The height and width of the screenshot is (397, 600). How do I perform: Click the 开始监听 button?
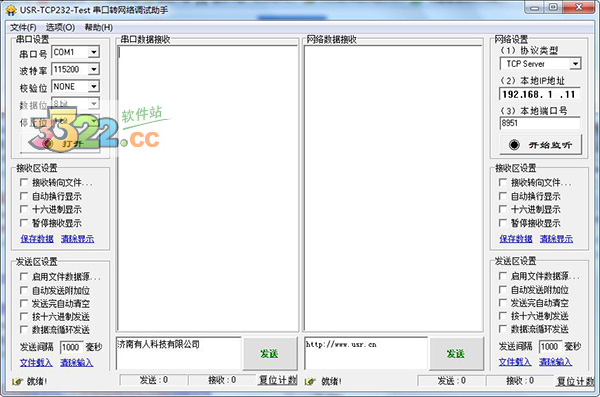coord(541,145)
